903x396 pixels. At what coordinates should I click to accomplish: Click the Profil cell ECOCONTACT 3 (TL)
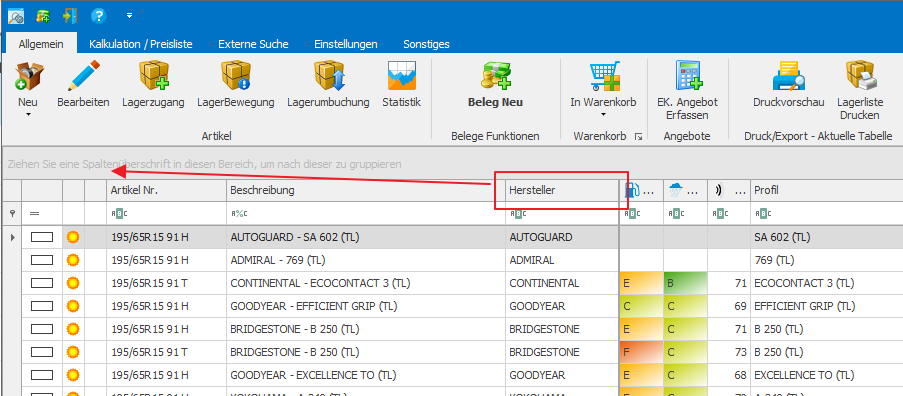pyautogui.click(x=826, y=283)
